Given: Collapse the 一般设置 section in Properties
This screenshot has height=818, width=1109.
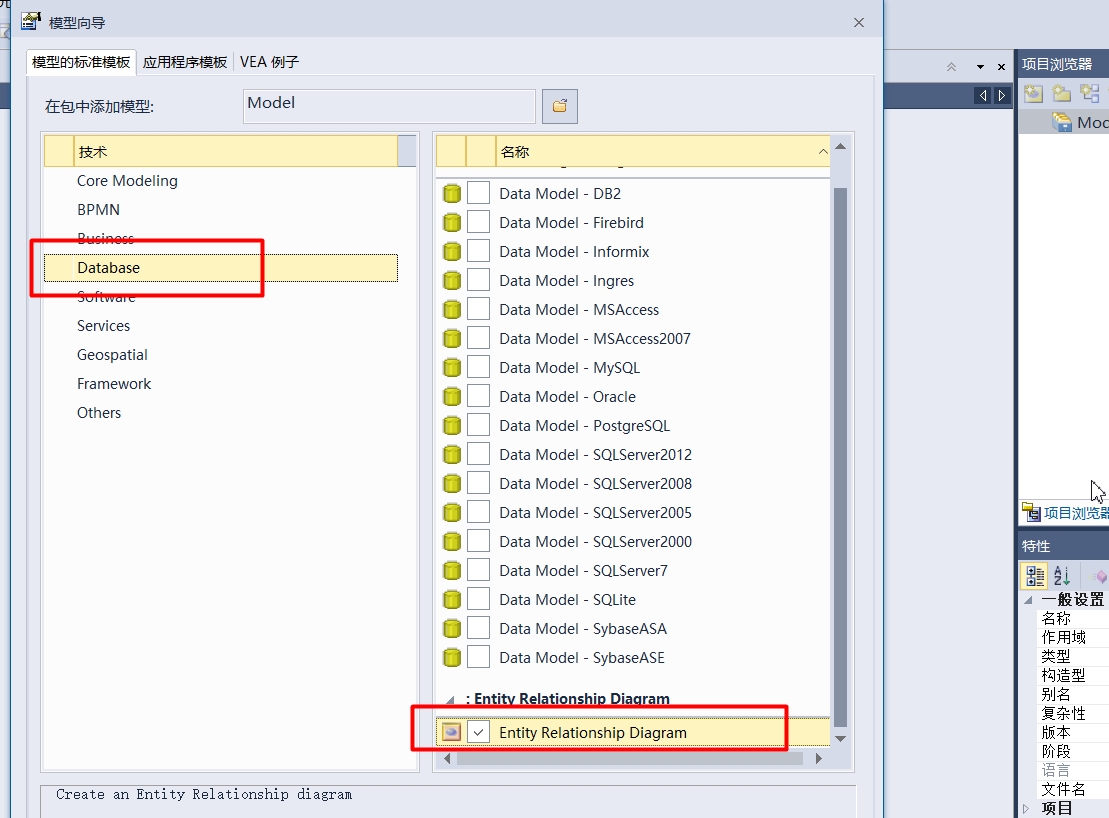Looking at the screenshot, I should tap(1028, 598).
